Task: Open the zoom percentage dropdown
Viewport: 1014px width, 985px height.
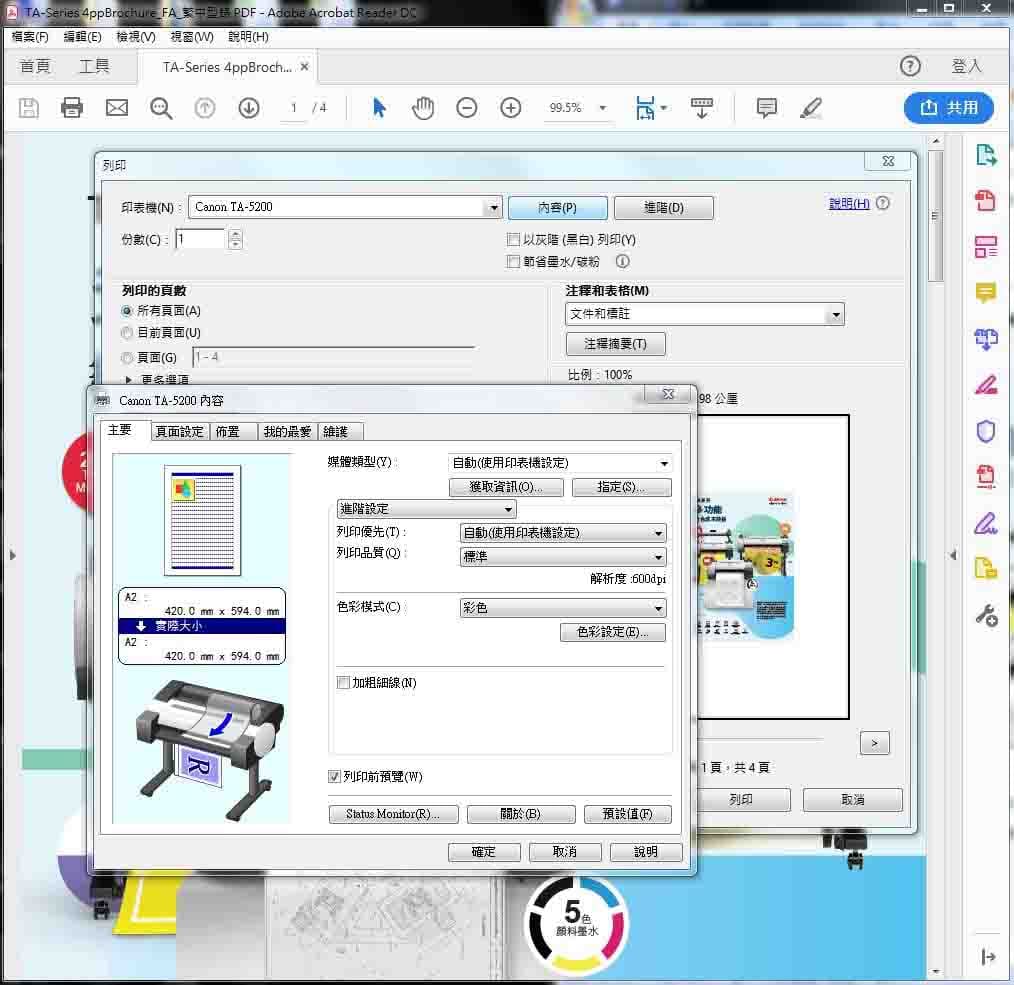Action: [603, 108]
